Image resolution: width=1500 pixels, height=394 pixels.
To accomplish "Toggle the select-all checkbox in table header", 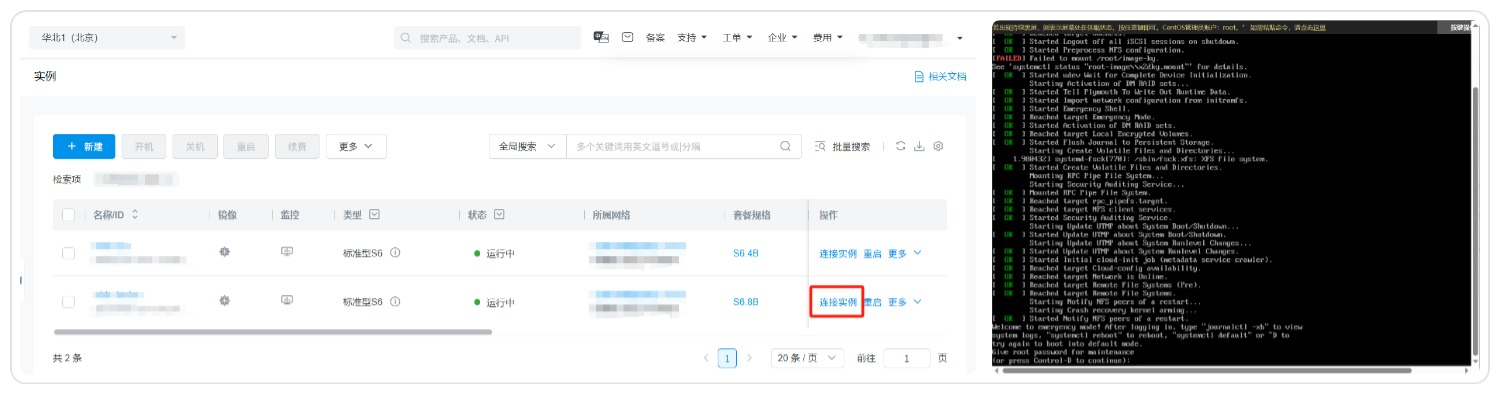I will pyautogui.click(x=68, y=215).
